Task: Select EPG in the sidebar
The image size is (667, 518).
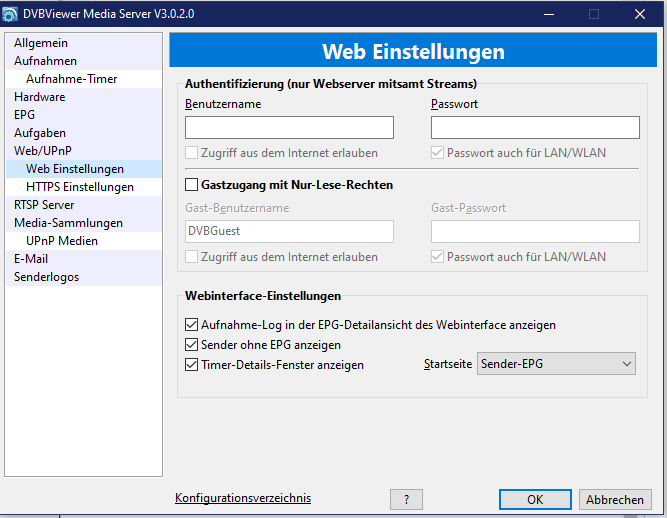Action: pyautogui.click(x=84, y=115)
